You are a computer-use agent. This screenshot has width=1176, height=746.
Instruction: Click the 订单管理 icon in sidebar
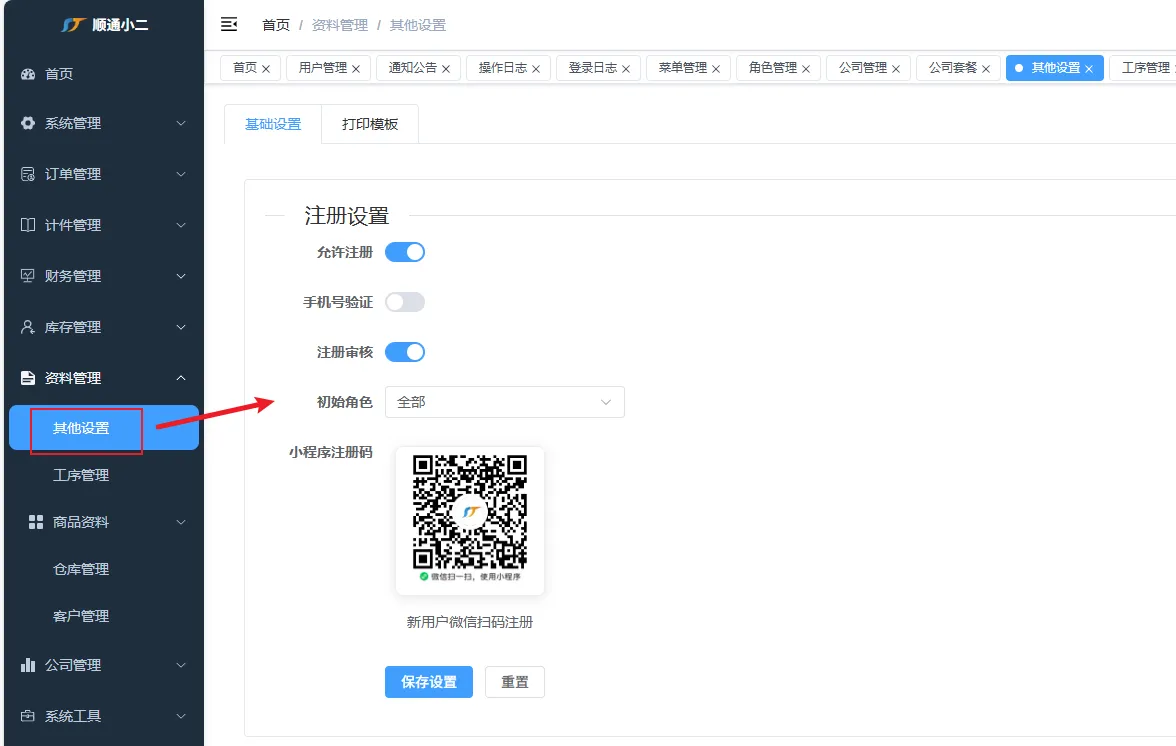pyautogui.click(x=28, y=174)
